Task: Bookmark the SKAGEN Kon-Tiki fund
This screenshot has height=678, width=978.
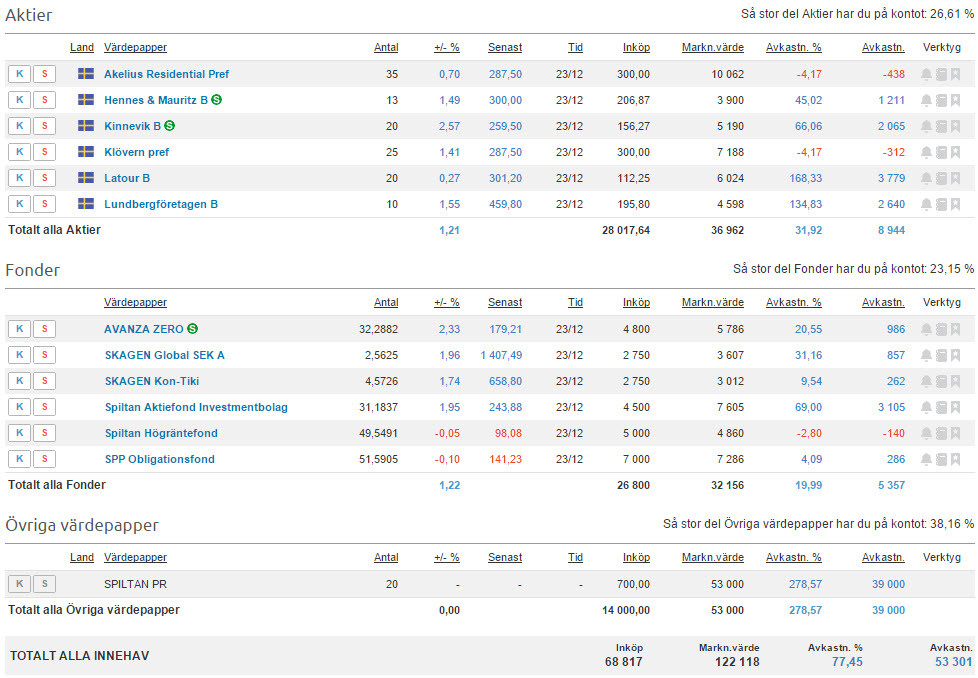Action: (955, 381)
